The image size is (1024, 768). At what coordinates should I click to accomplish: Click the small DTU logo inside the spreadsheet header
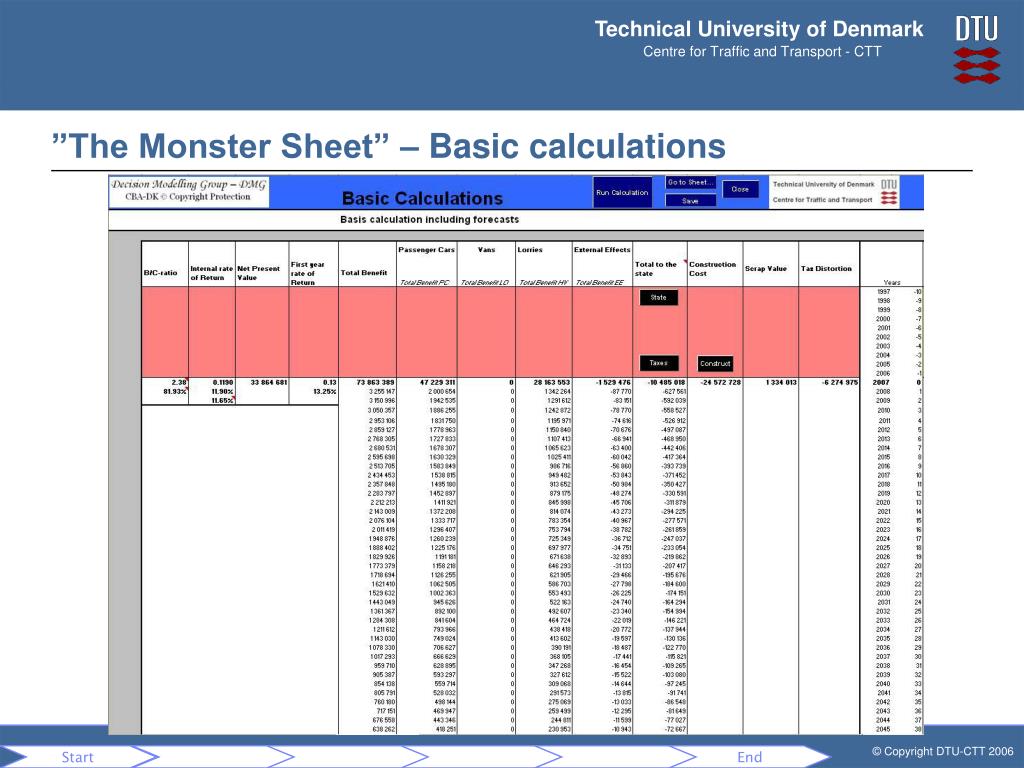click(889, 193)
